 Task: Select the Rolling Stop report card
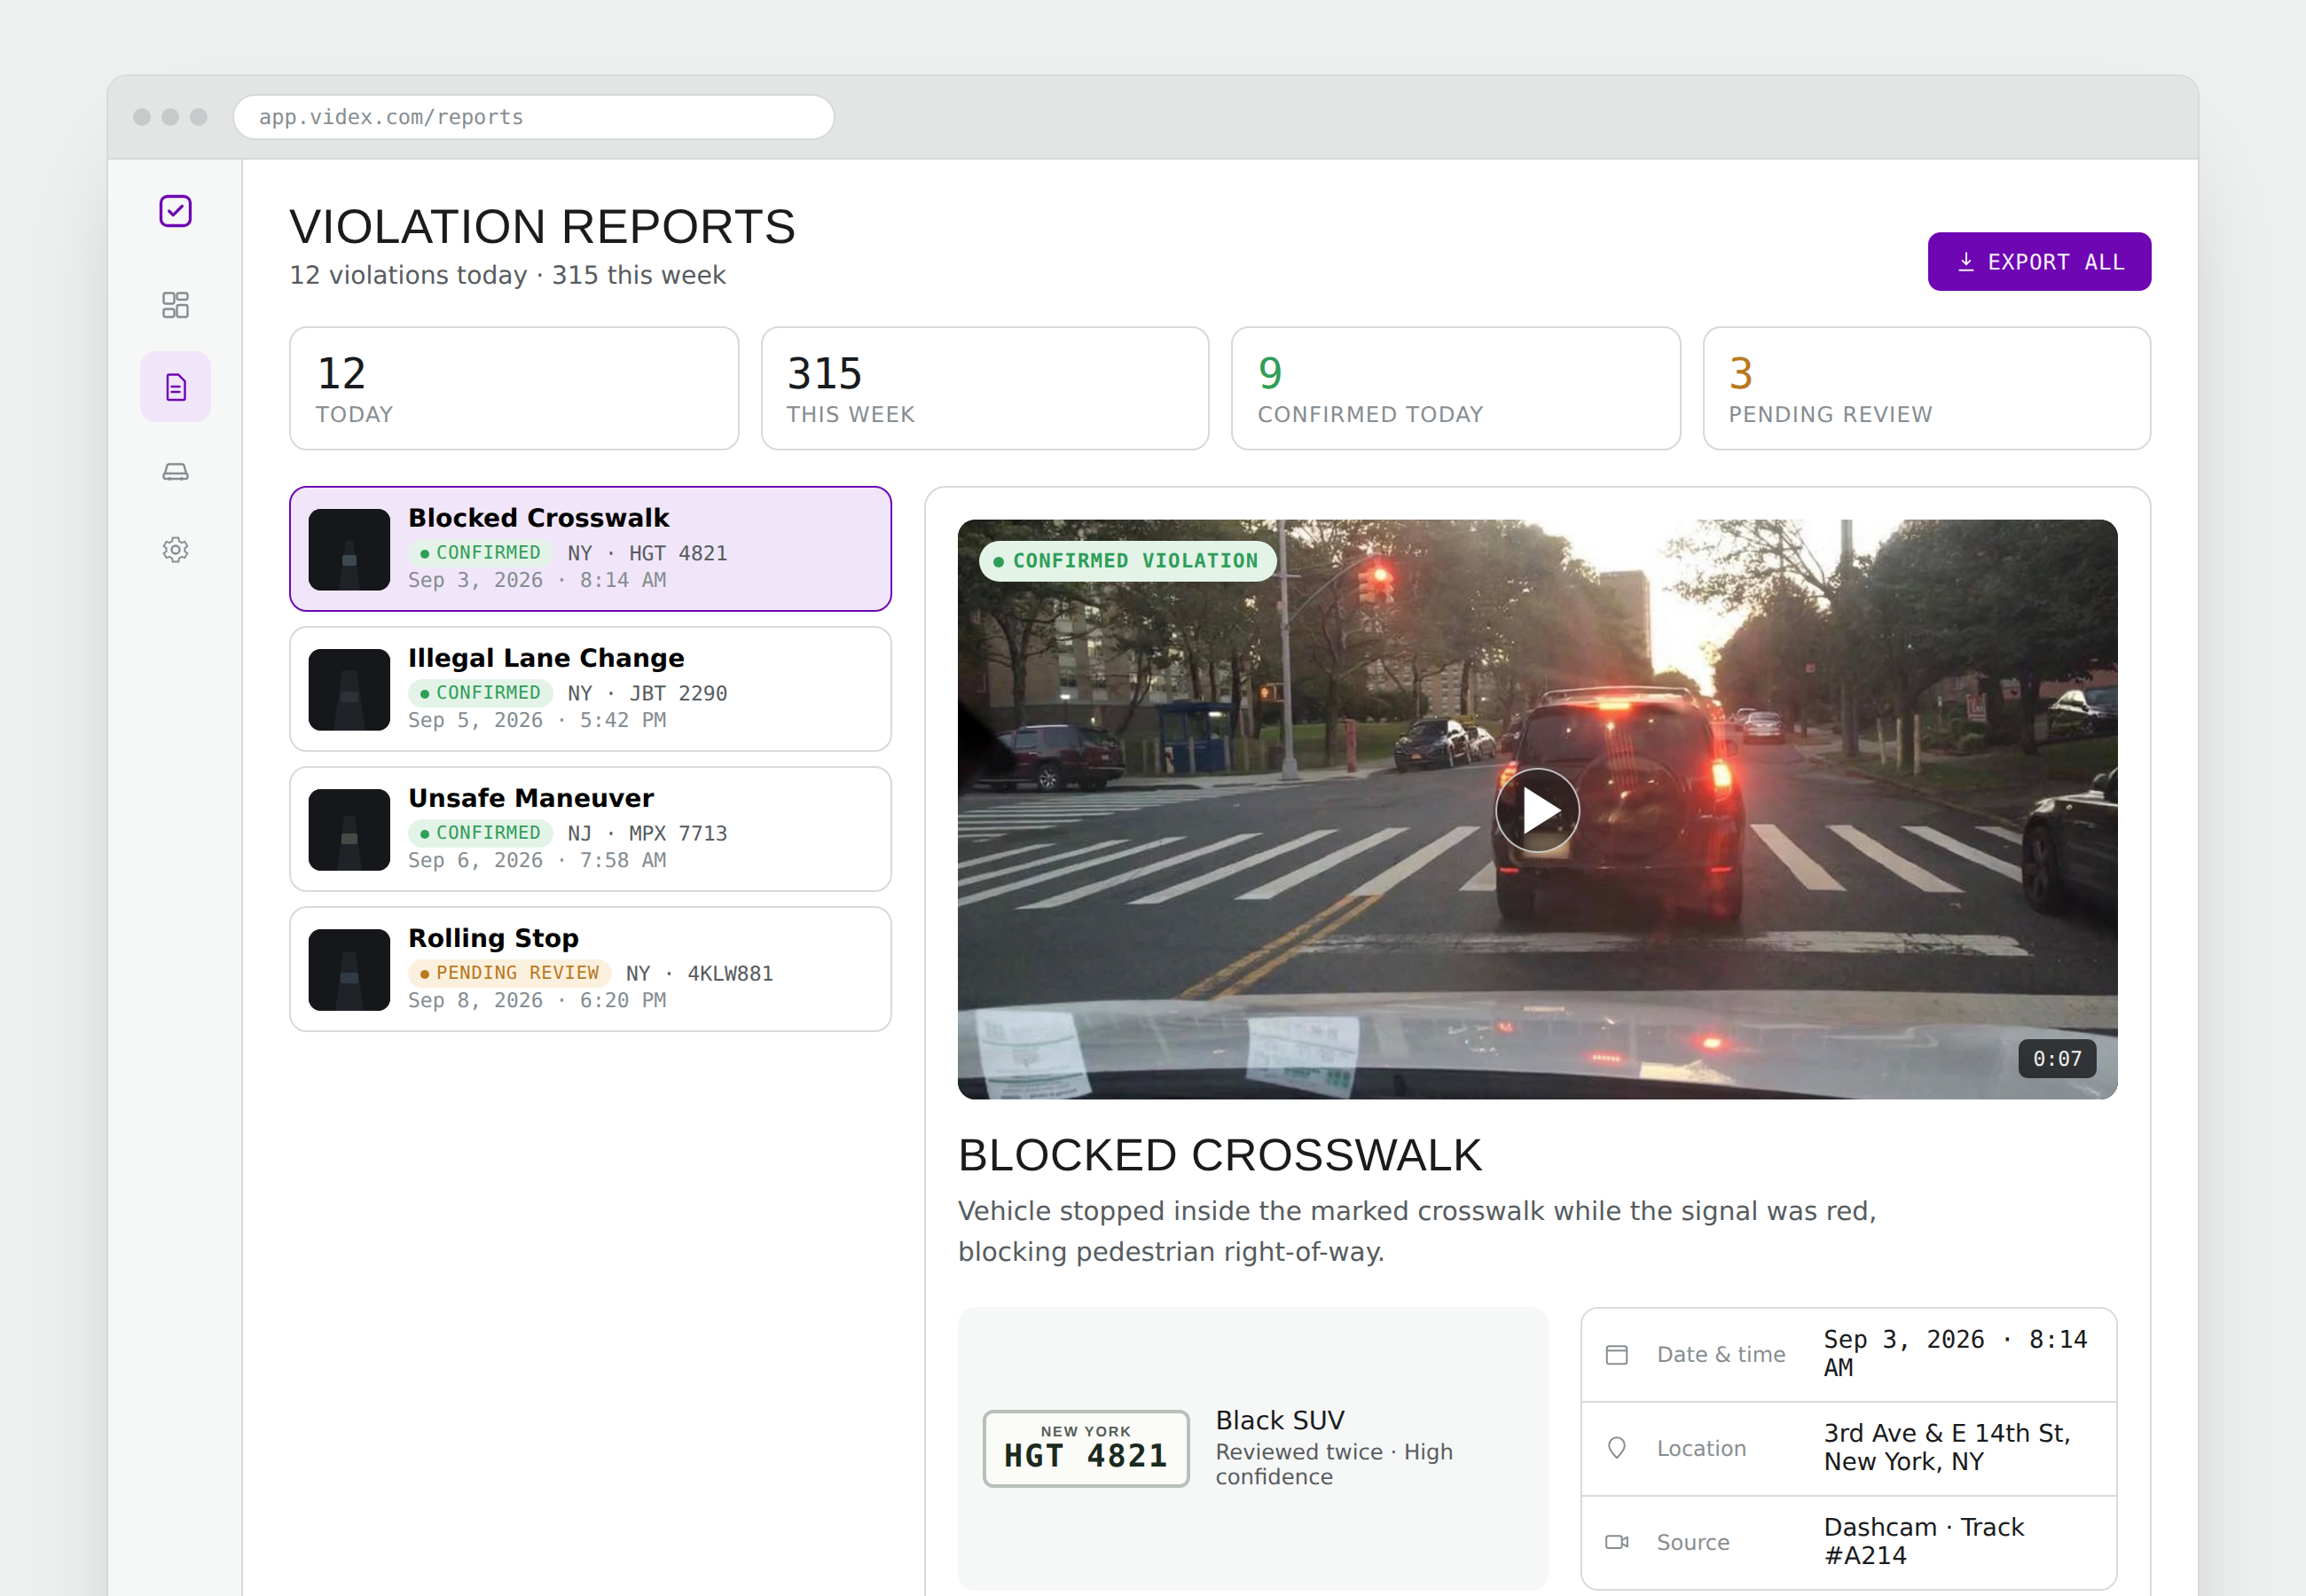tap(590, 969)
